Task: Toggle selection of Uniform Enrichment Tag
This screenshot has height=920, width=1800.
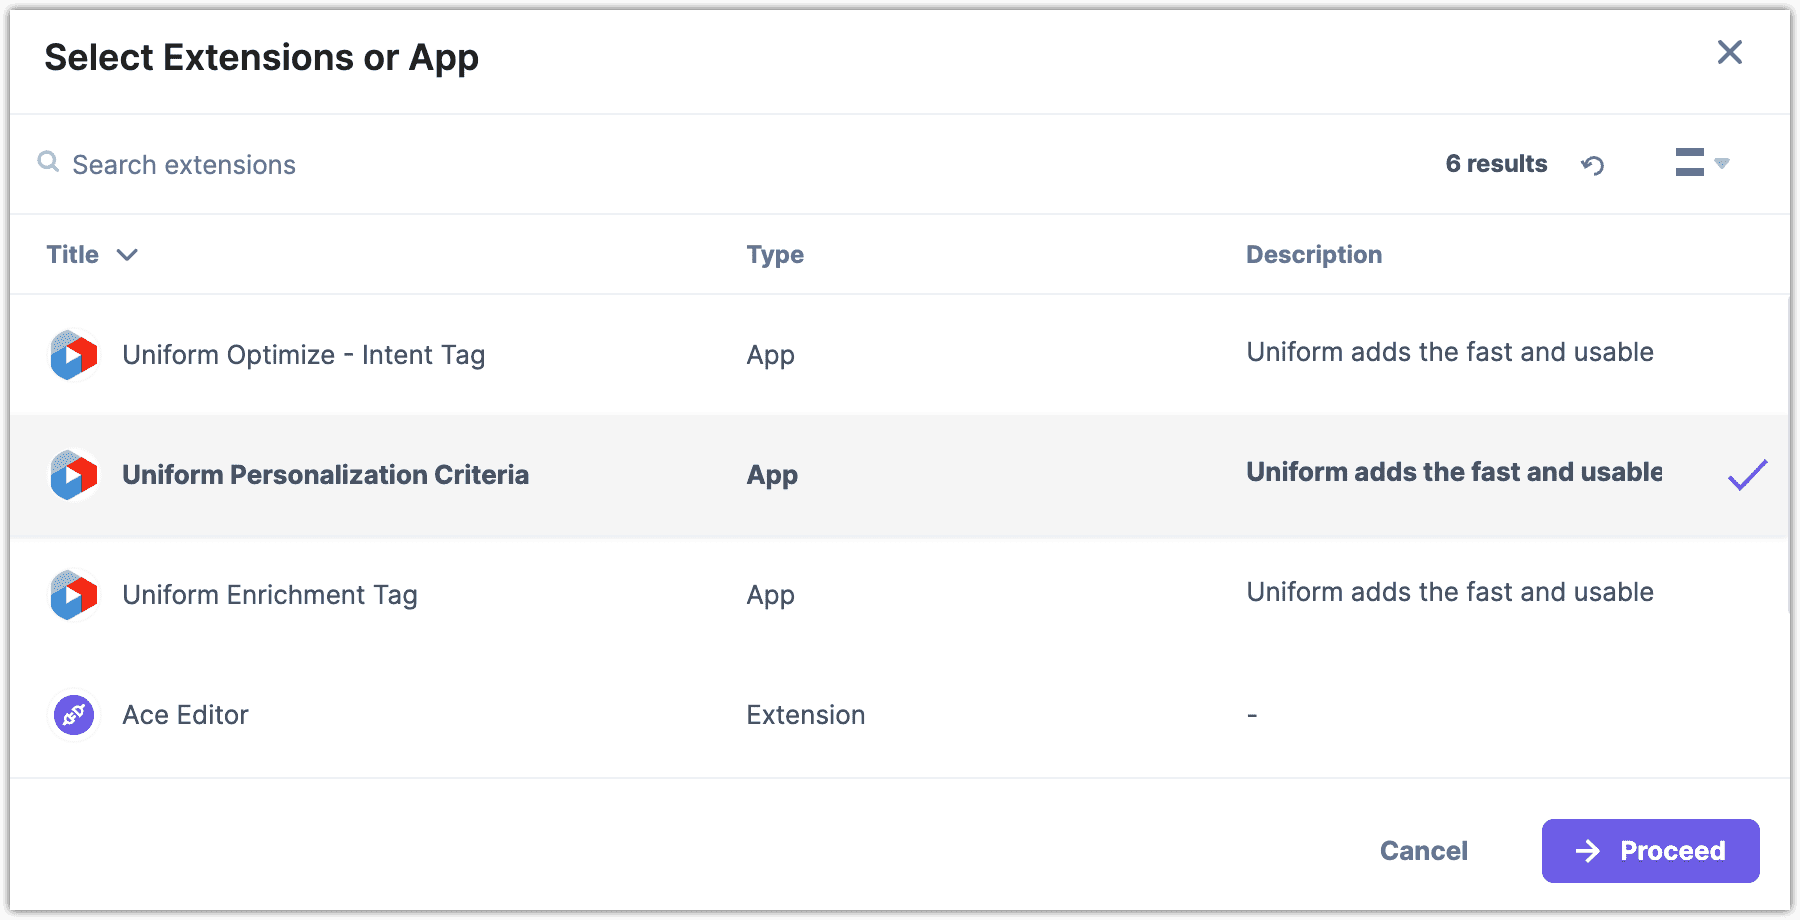Action: [600, 595]
